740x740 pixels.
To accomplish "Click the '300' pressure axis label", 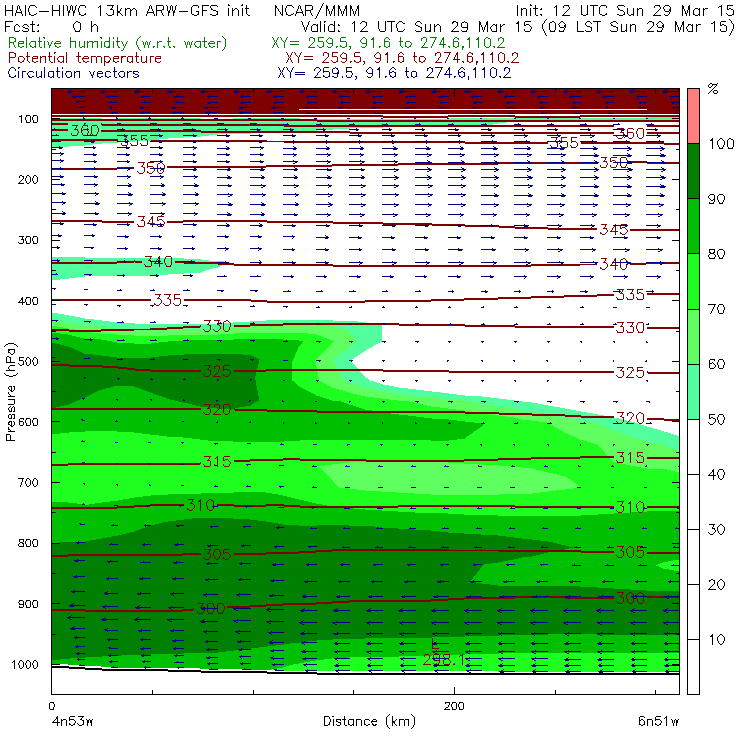I will (x=28, y=240).
